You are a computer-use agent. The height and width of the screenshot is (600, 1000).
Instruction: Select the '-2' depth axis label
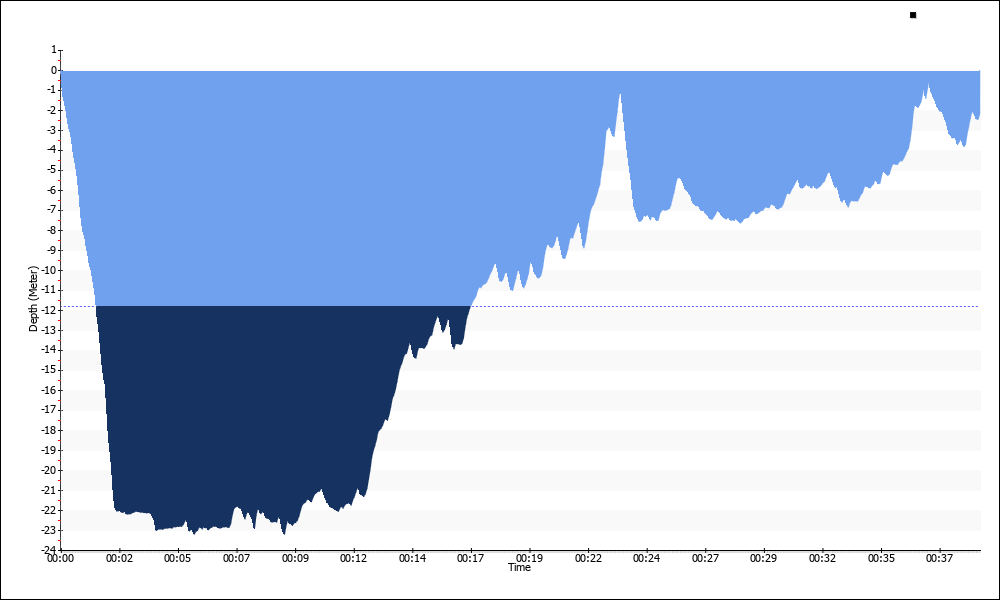51,110
